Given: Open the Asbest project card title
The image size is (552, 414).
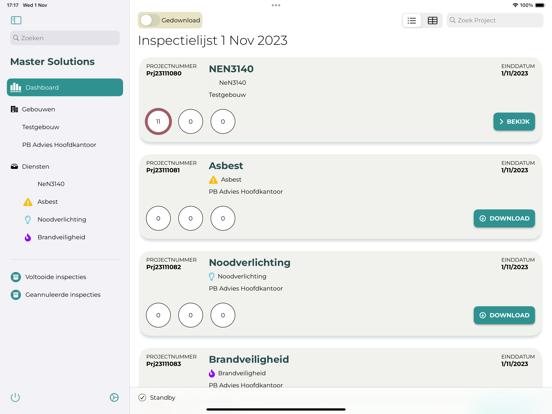Looking at the screenshot, I should (x=226, y=166).
